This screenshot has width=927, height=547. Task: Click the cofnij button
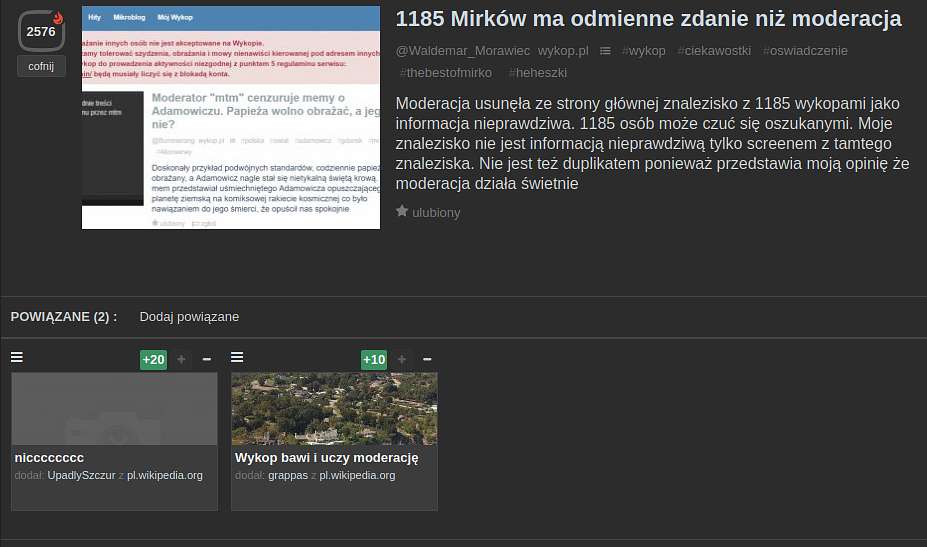coord(41,66)
